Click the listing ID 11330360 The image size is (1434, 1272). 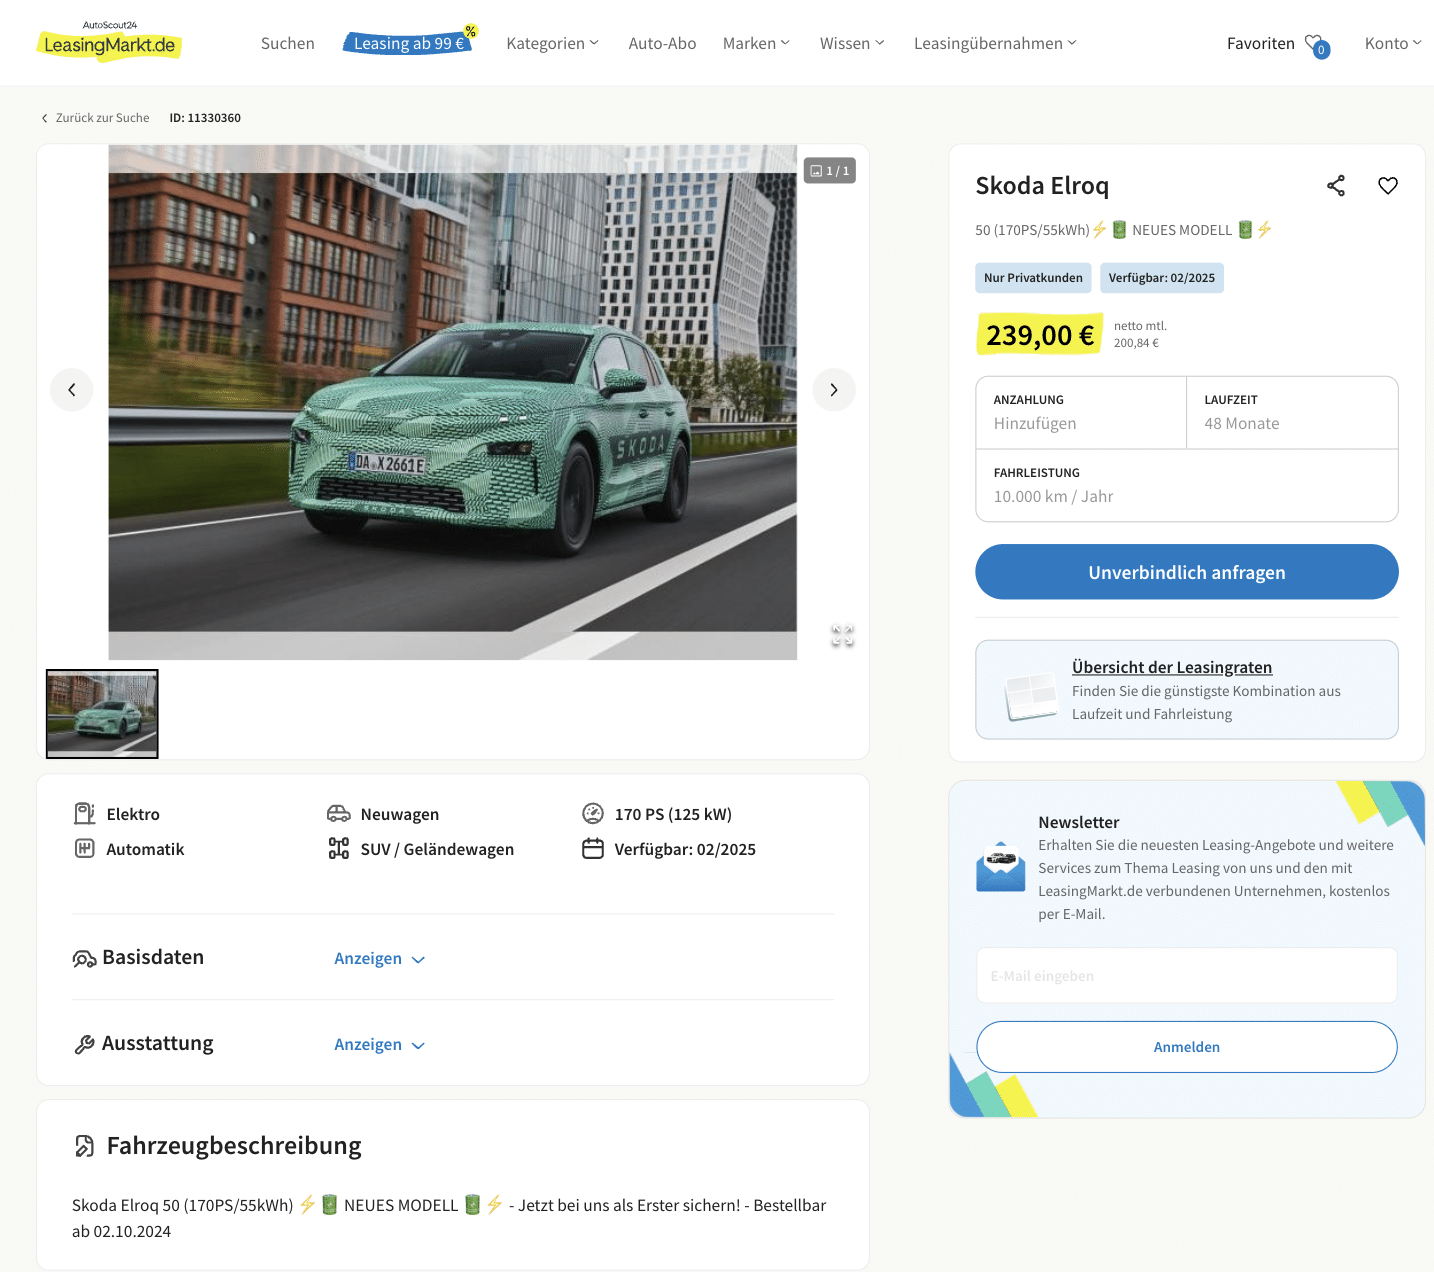point(205,118)
